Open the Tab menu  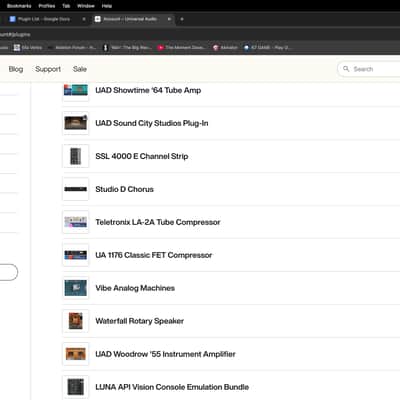coord(66,6)
